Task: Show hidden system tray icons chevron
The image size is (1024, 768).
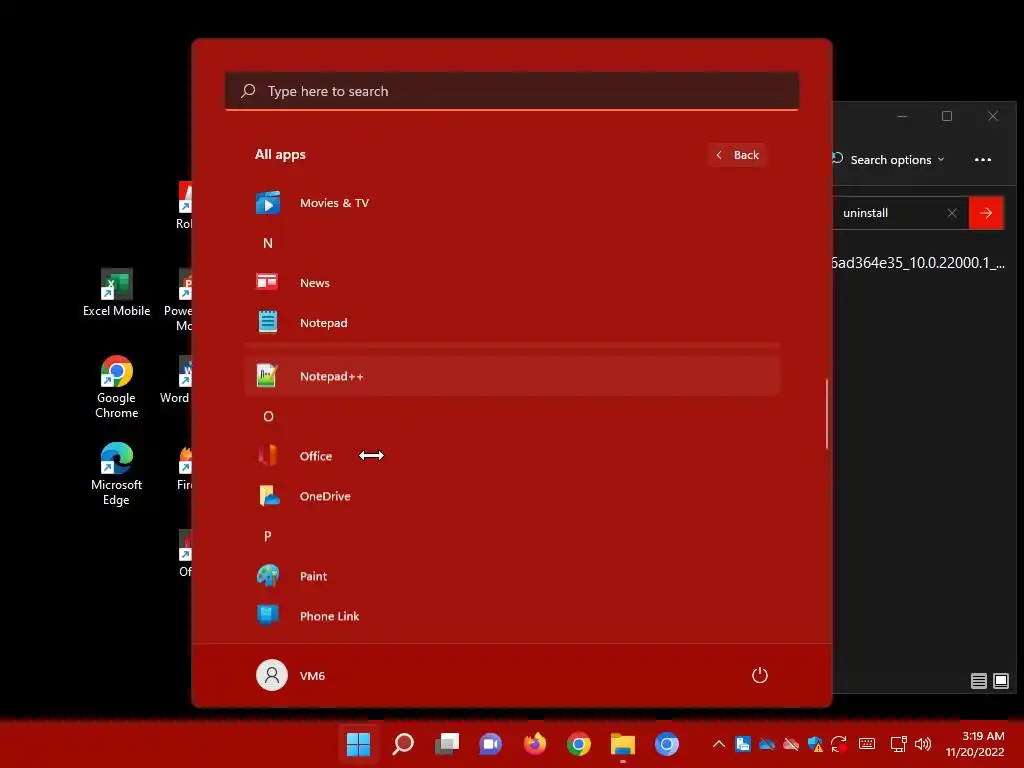Action: tap(718, 744)
